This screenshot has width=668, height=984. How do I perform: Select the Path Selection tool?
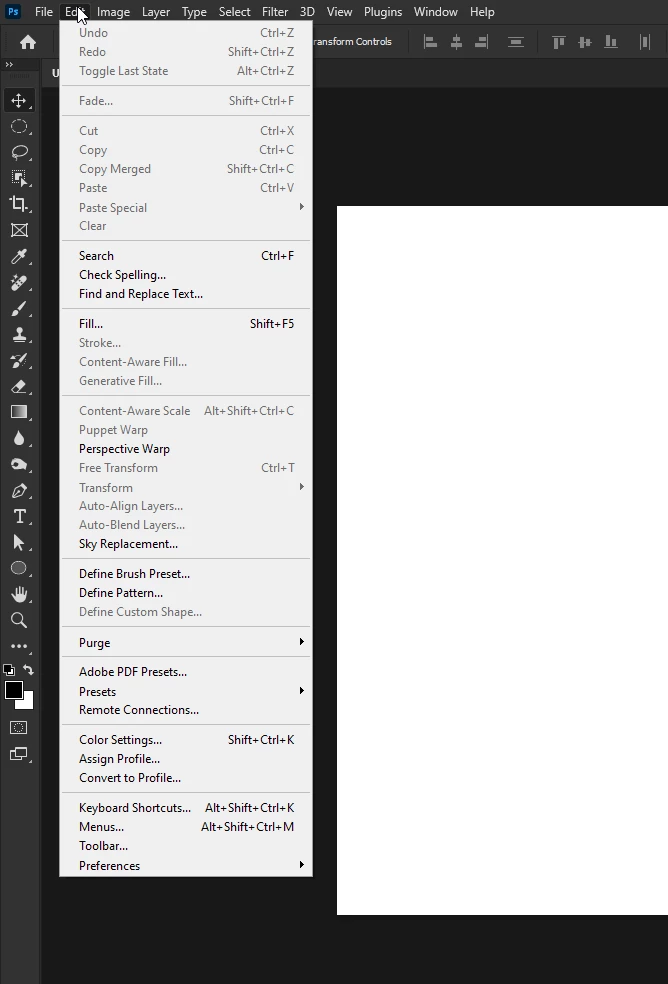coord(19,542)
